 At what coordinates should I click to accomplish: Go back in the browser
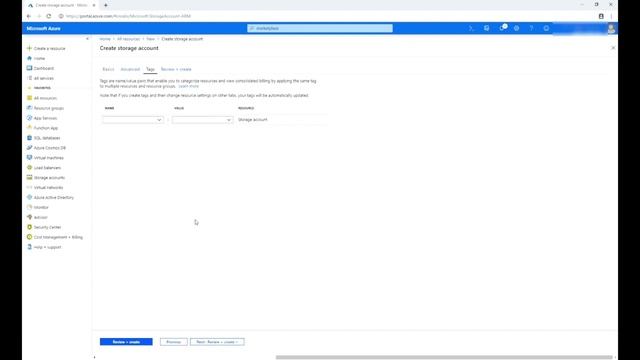[29, 16]
